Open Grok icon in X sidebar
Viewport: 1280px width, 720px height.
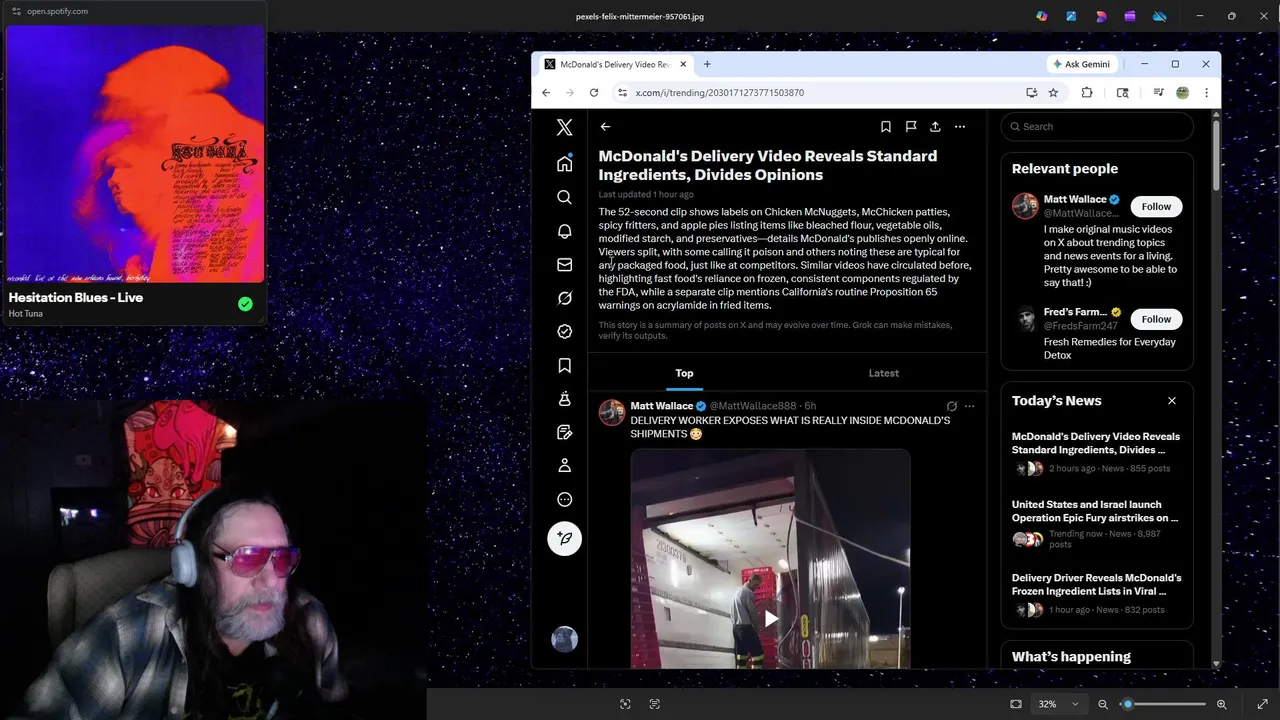pyautogui.click(x=564, y=298)
